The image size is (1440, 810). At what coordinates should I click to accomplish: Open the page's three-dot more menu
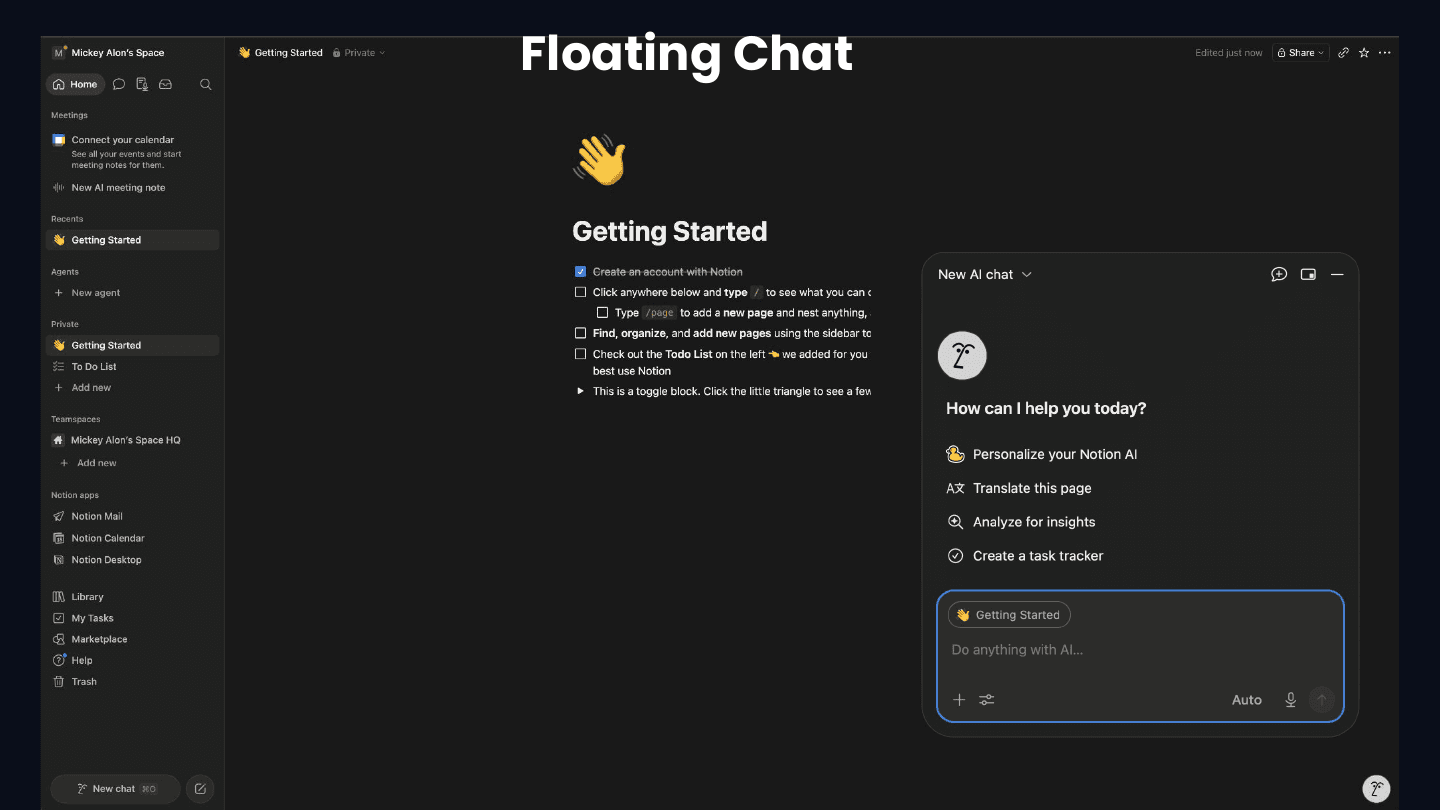click(1384, 53)
